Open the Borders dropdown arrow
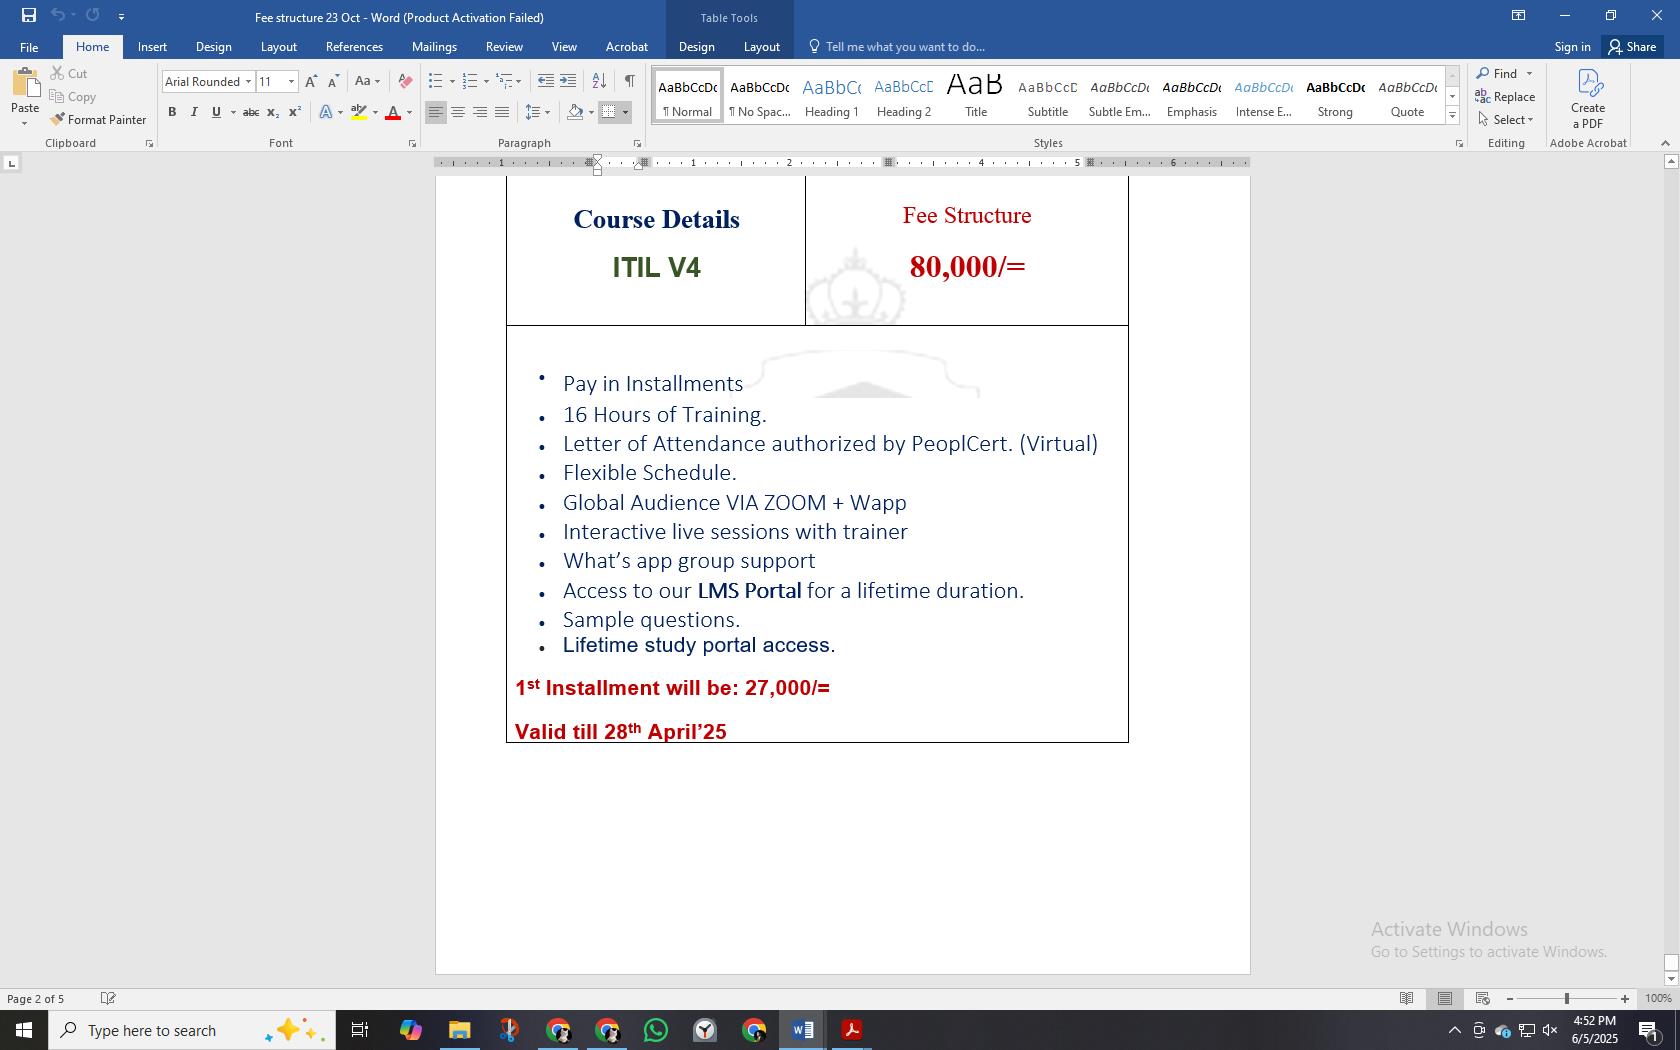Image resolution: width=1680 pixels, height=1050 pixels. coord(625,112)
